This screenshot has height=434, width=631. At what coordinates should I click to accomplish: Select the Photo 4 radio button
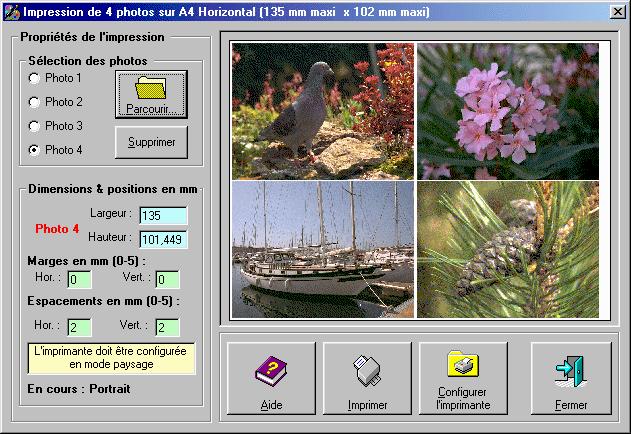tap(35, 150)
